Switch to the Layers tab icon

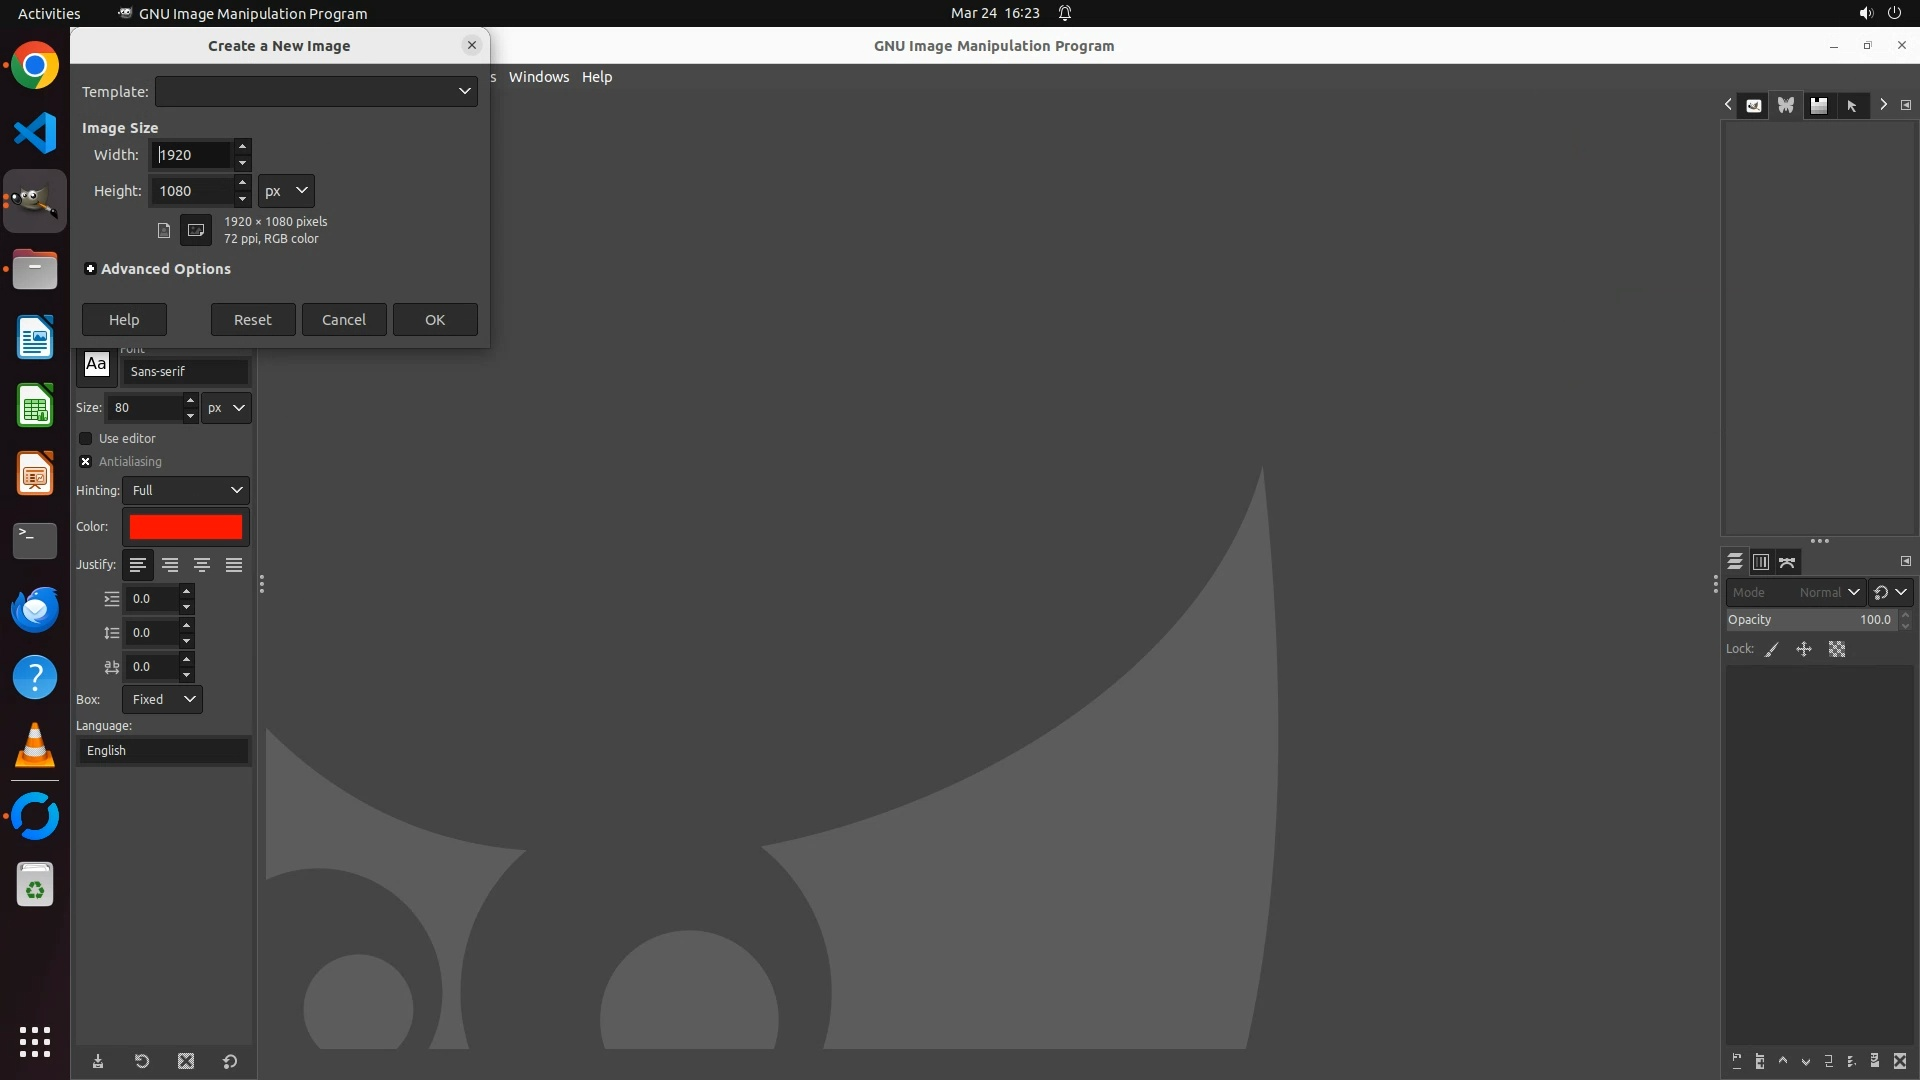(1735, 562)
